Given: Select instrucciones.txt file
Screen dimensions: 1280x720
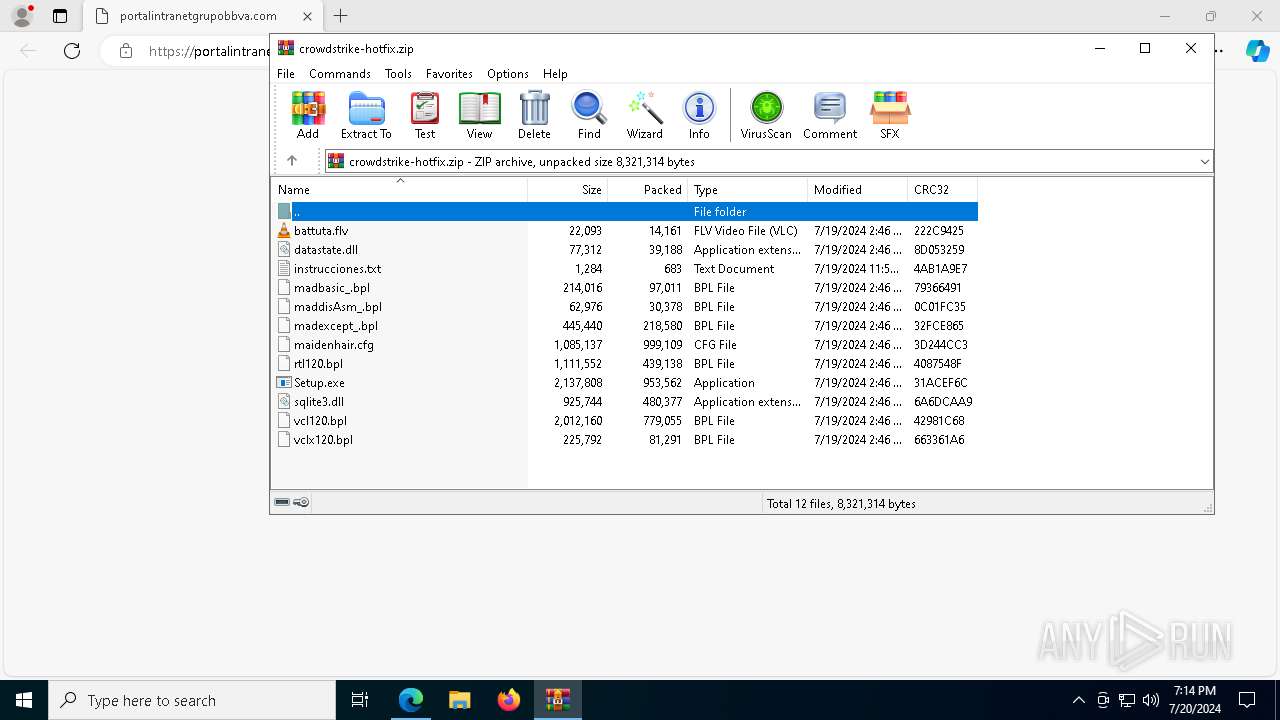Looking at the screenshot, I should click(625, 269).
